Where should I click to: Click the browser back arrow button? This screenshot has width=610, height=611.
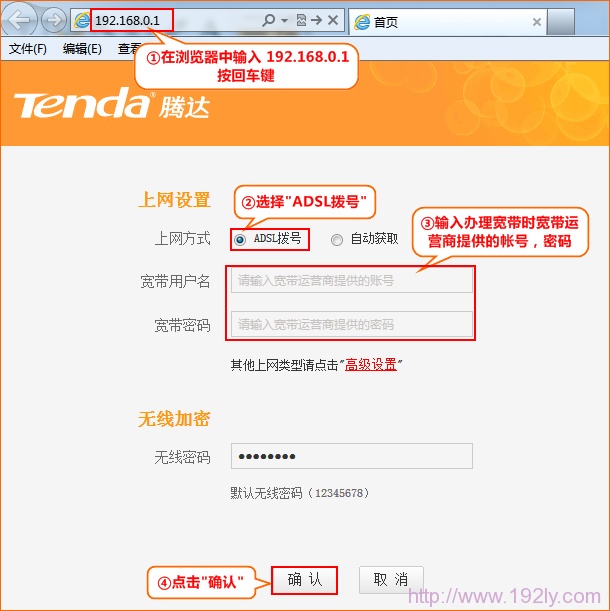click(18, 19)
